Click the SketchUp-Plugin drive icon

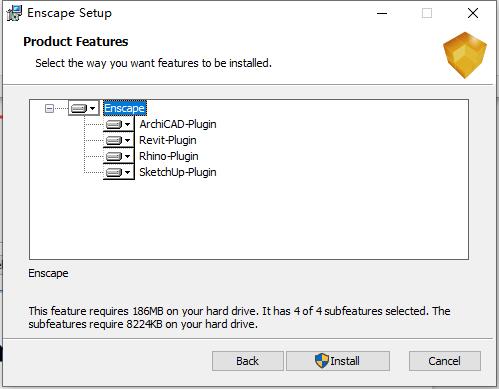tap(114, 172)
